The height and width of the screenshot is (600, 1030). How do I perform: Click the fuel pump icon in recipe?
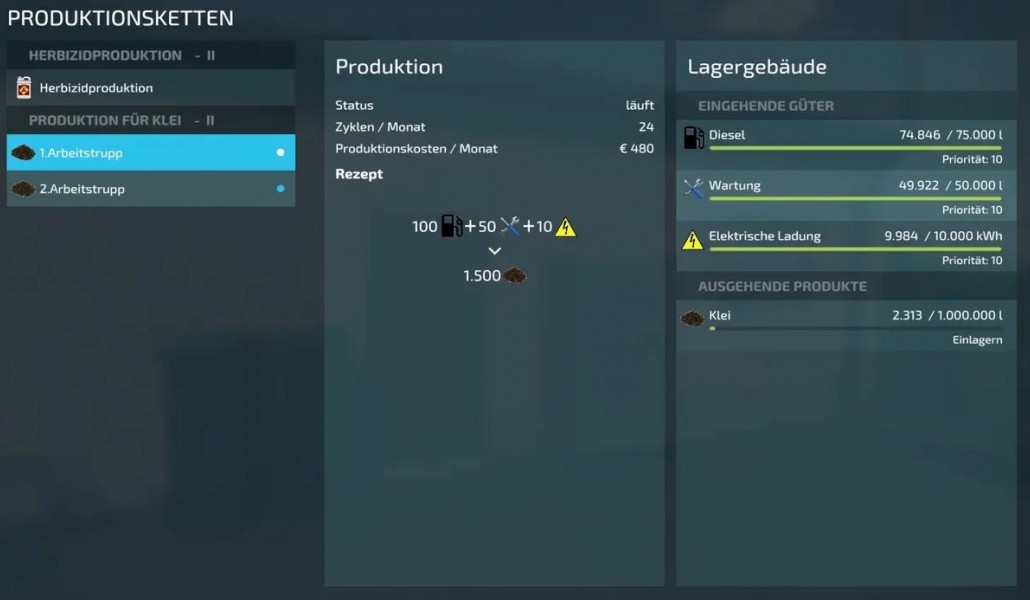click(451, 226)
